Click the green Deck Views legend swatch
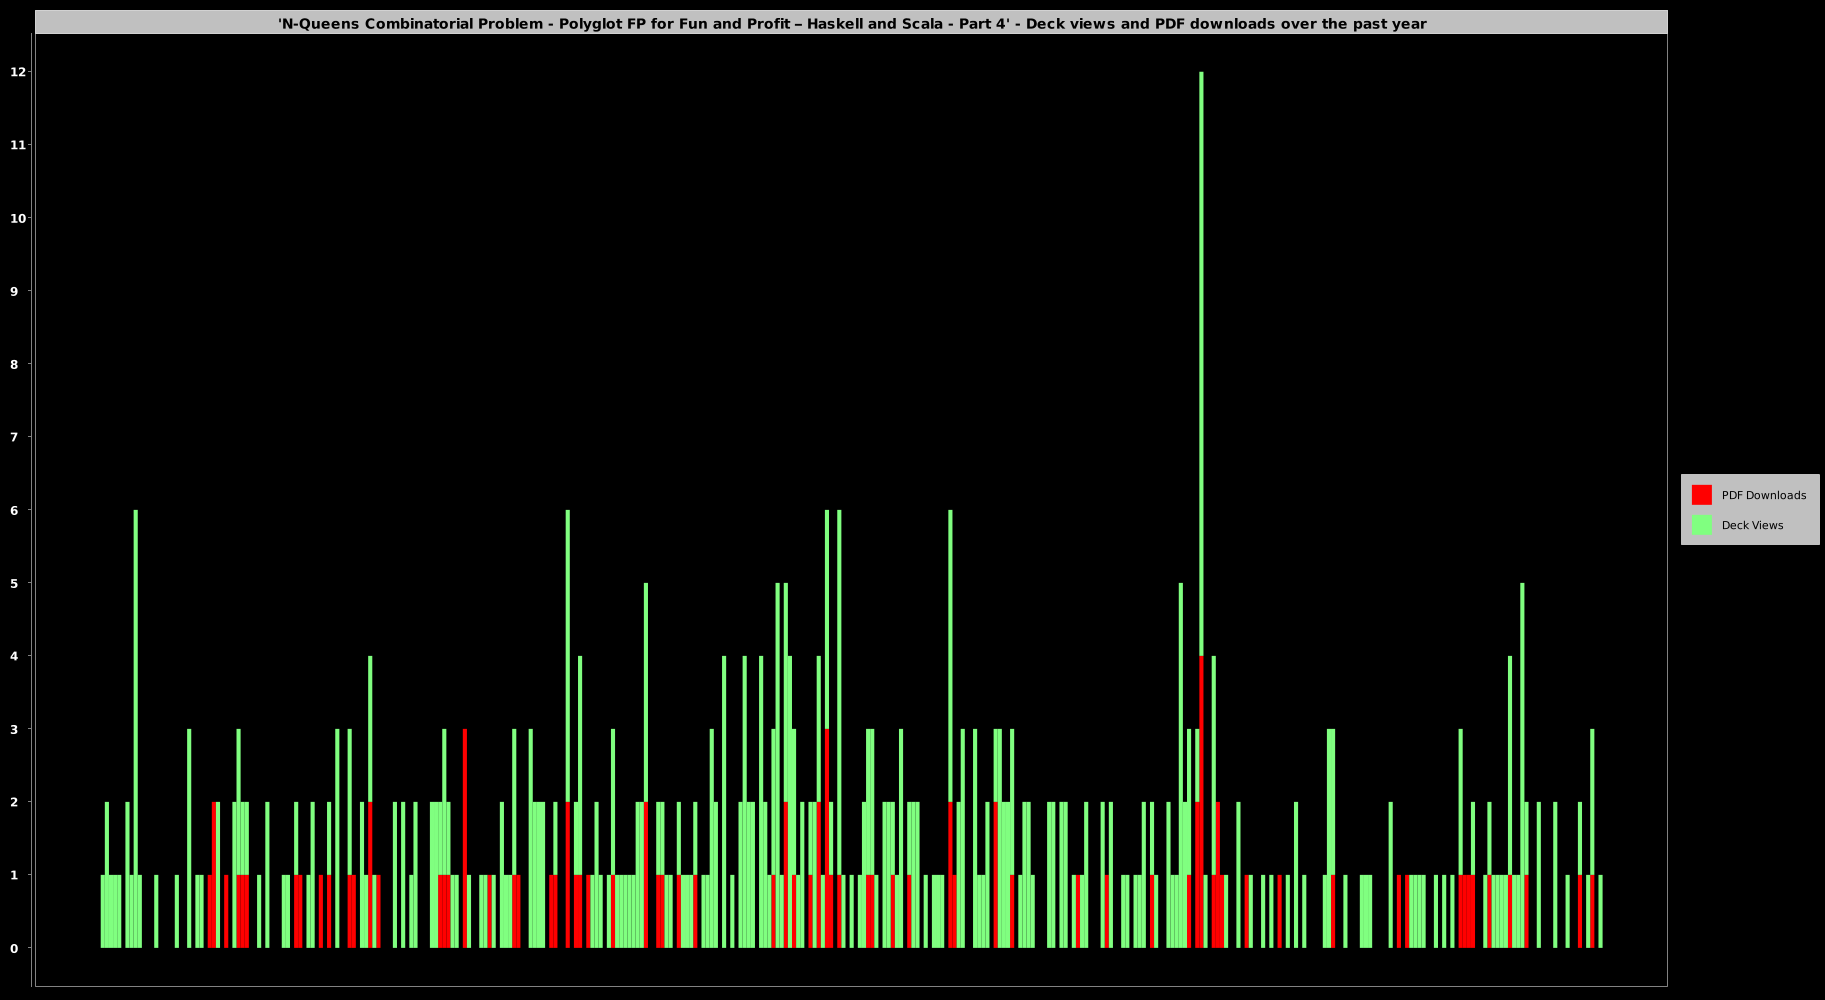The image size is (1825, 1000). pos(1701,525)
